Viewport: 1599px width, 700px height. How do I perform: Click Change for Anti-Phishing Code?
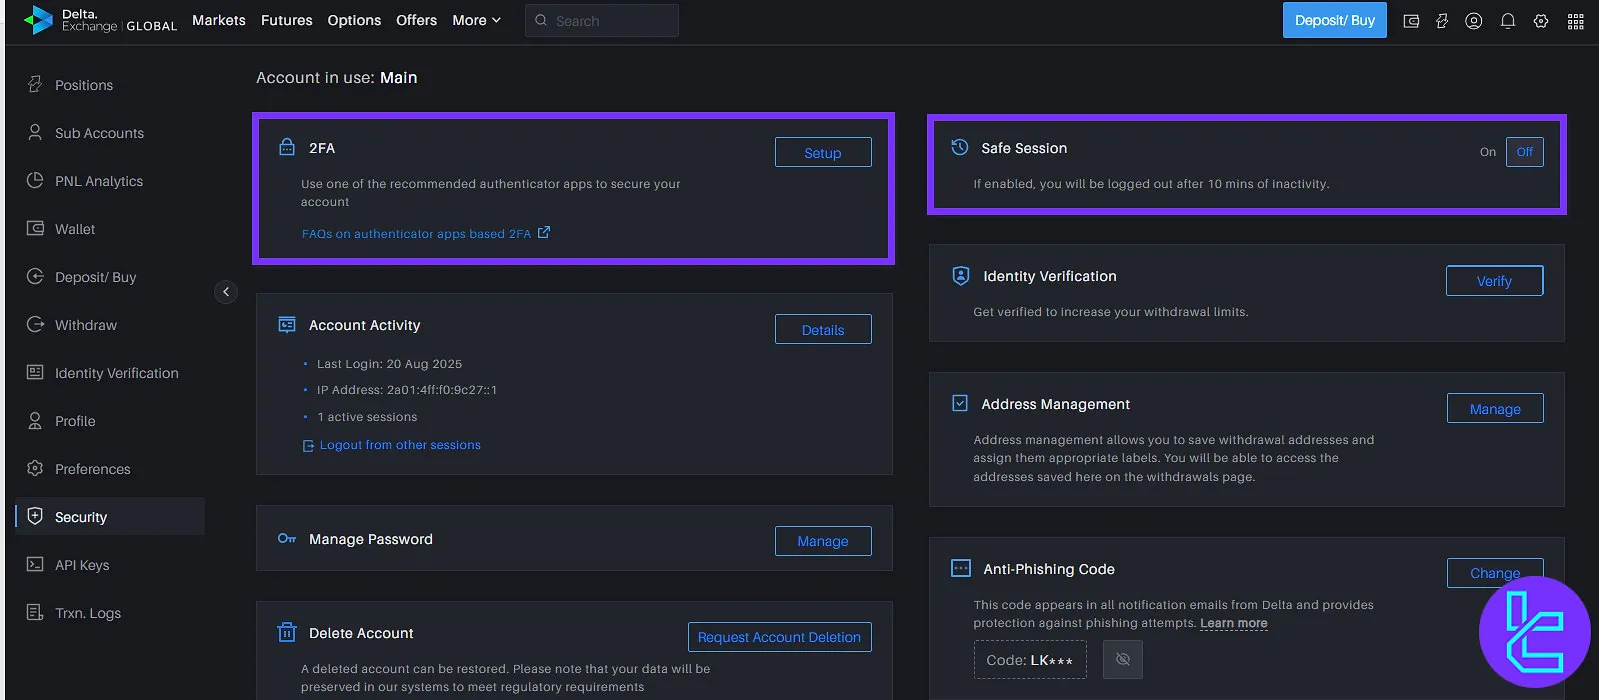coord(1495,573)
